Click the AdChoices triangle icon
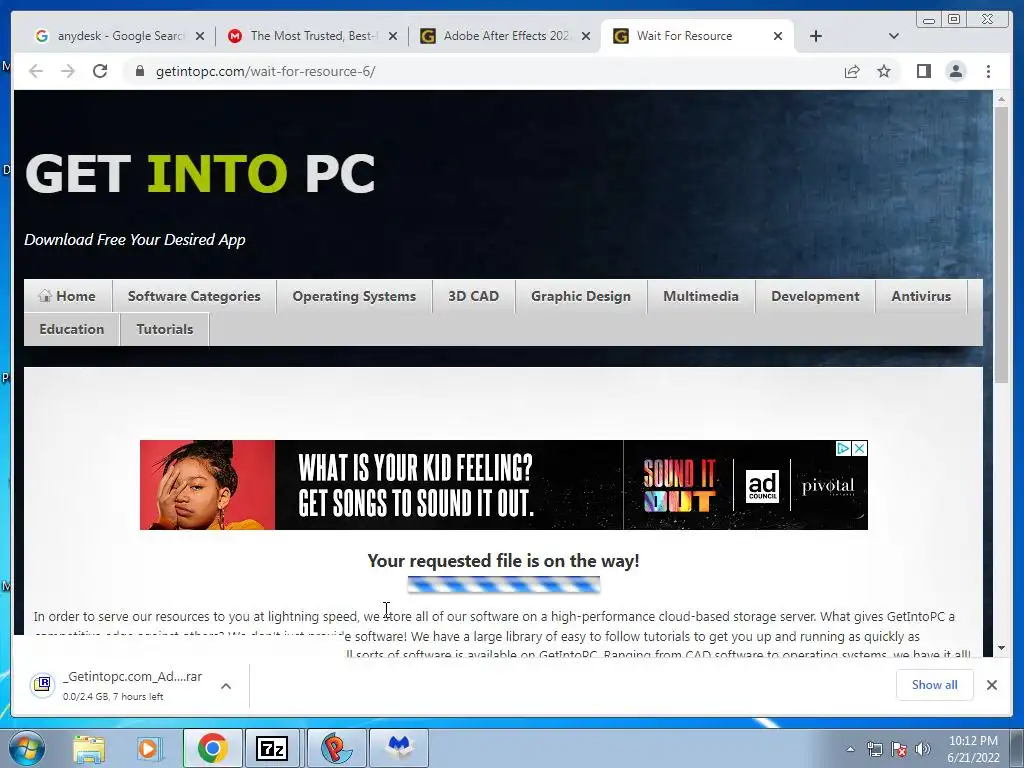 click(x=843, y=448)
